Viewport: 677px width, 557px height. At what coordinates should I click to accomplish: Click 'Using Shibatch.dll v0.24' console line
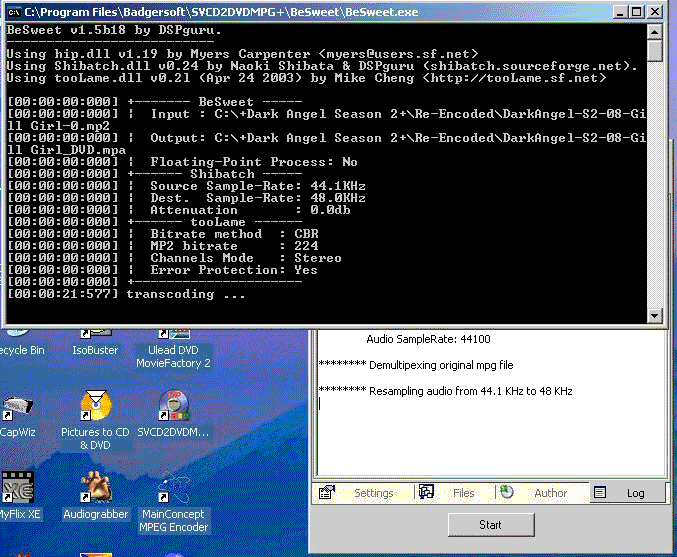tap(322, 66)
